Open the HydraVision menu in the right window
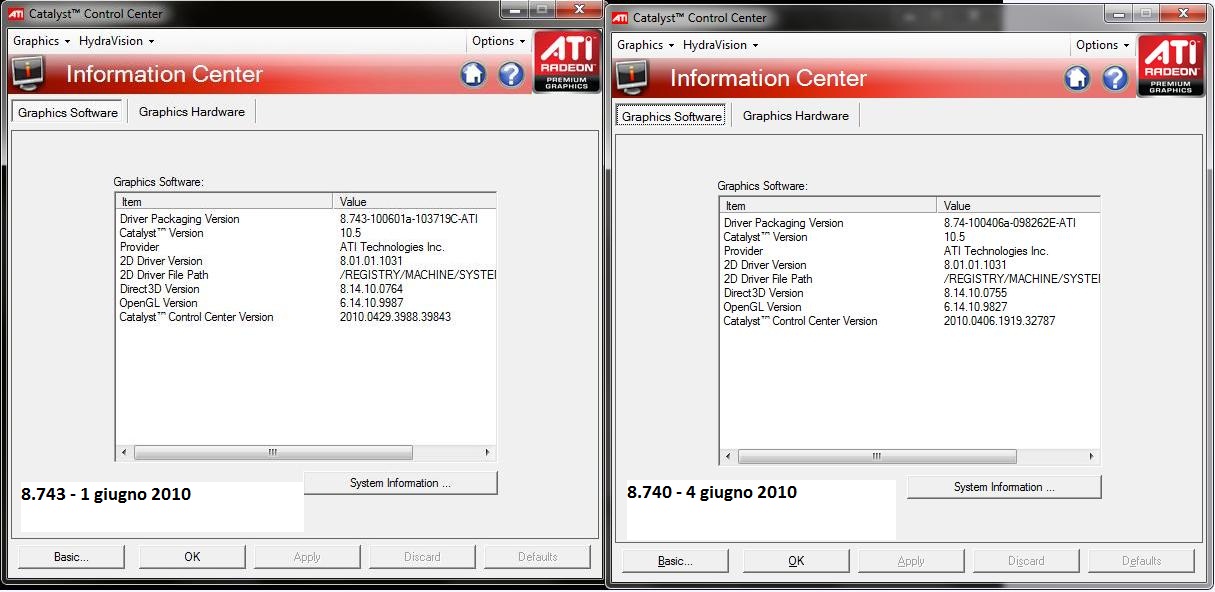This screenshot has width=1215, height=592. 721,45
